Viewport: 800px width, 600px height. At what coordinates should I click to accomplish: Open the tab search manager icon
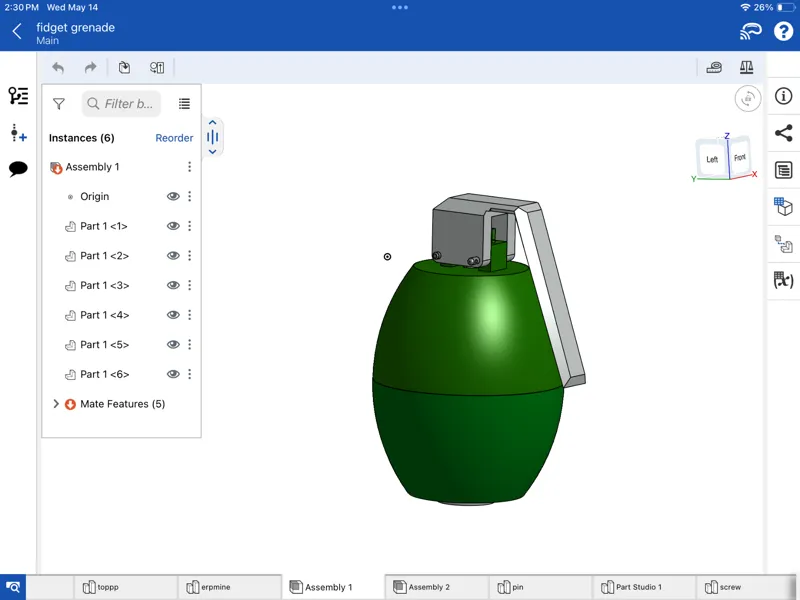tap(13, 587)
